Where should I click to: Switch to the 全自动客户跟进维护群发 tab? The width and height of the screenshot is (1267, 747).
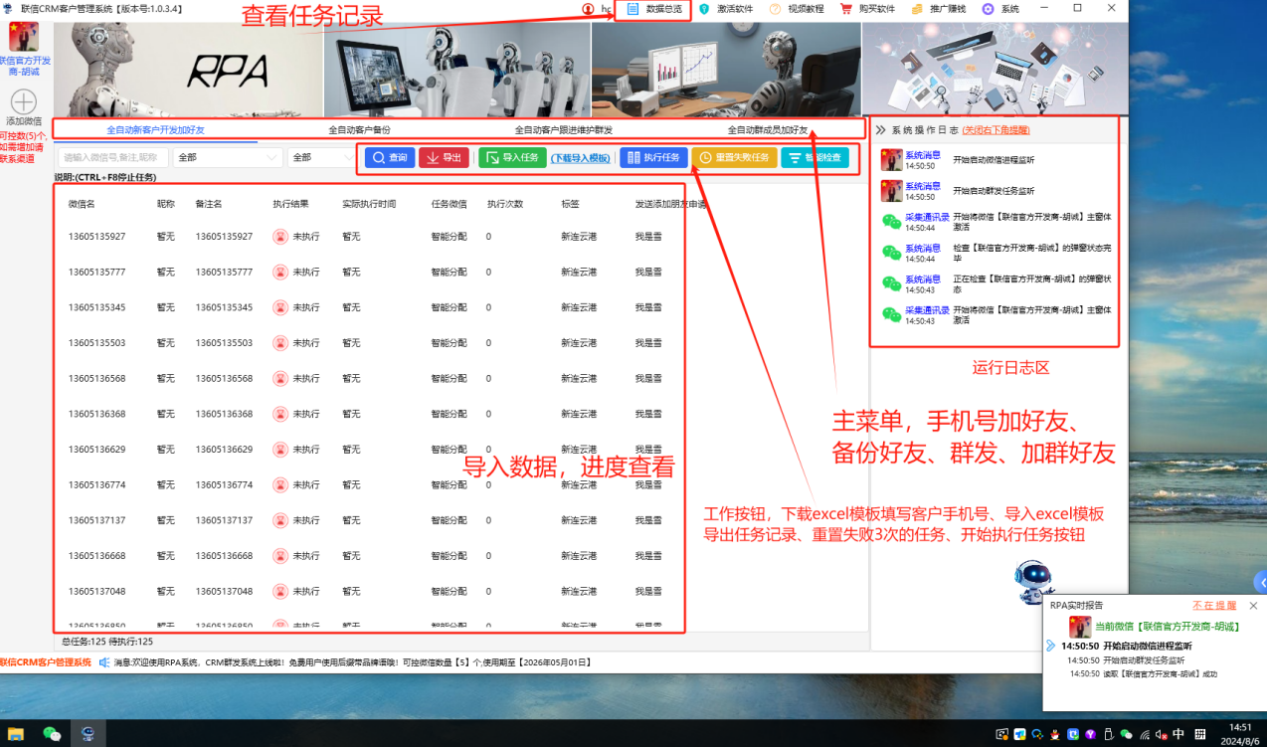[564, 130]
